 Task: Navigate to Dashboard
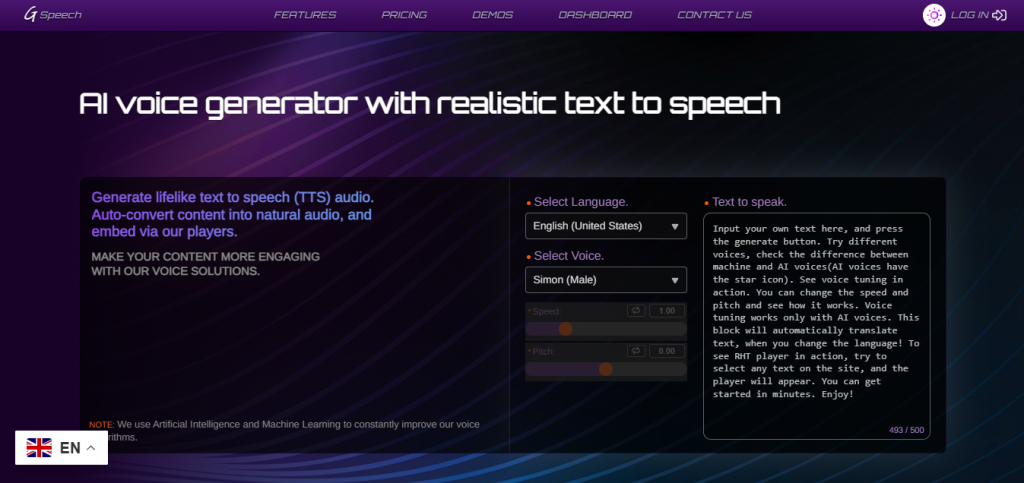[x=595, y=15]
